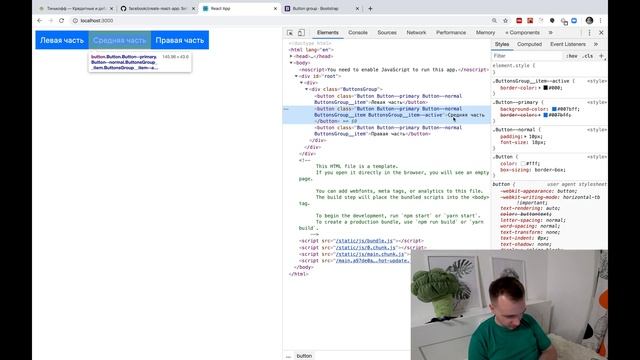Click the zoom magnifier icon in address bar

pos(494,20)
